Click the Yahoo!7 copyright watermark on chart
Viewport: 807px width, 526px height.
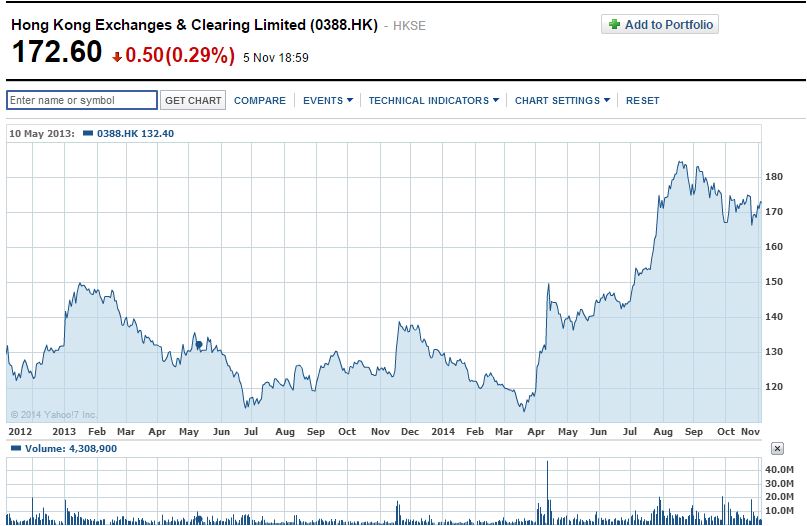[x=54, y=413]
